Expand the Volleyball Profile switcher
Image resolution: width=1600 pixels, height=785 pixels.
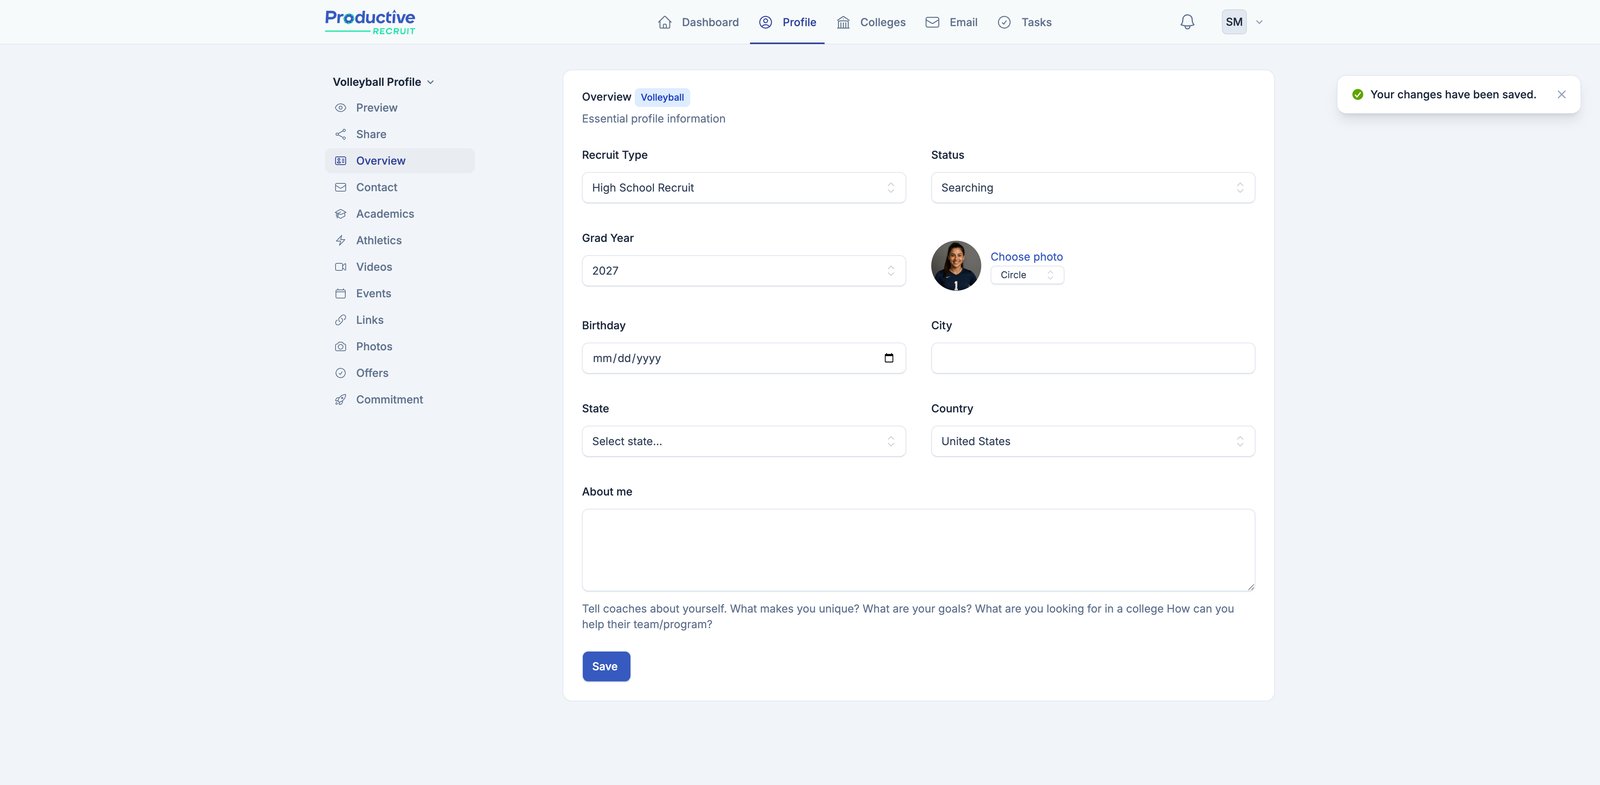pyautogui.click(x=383, y=82)
